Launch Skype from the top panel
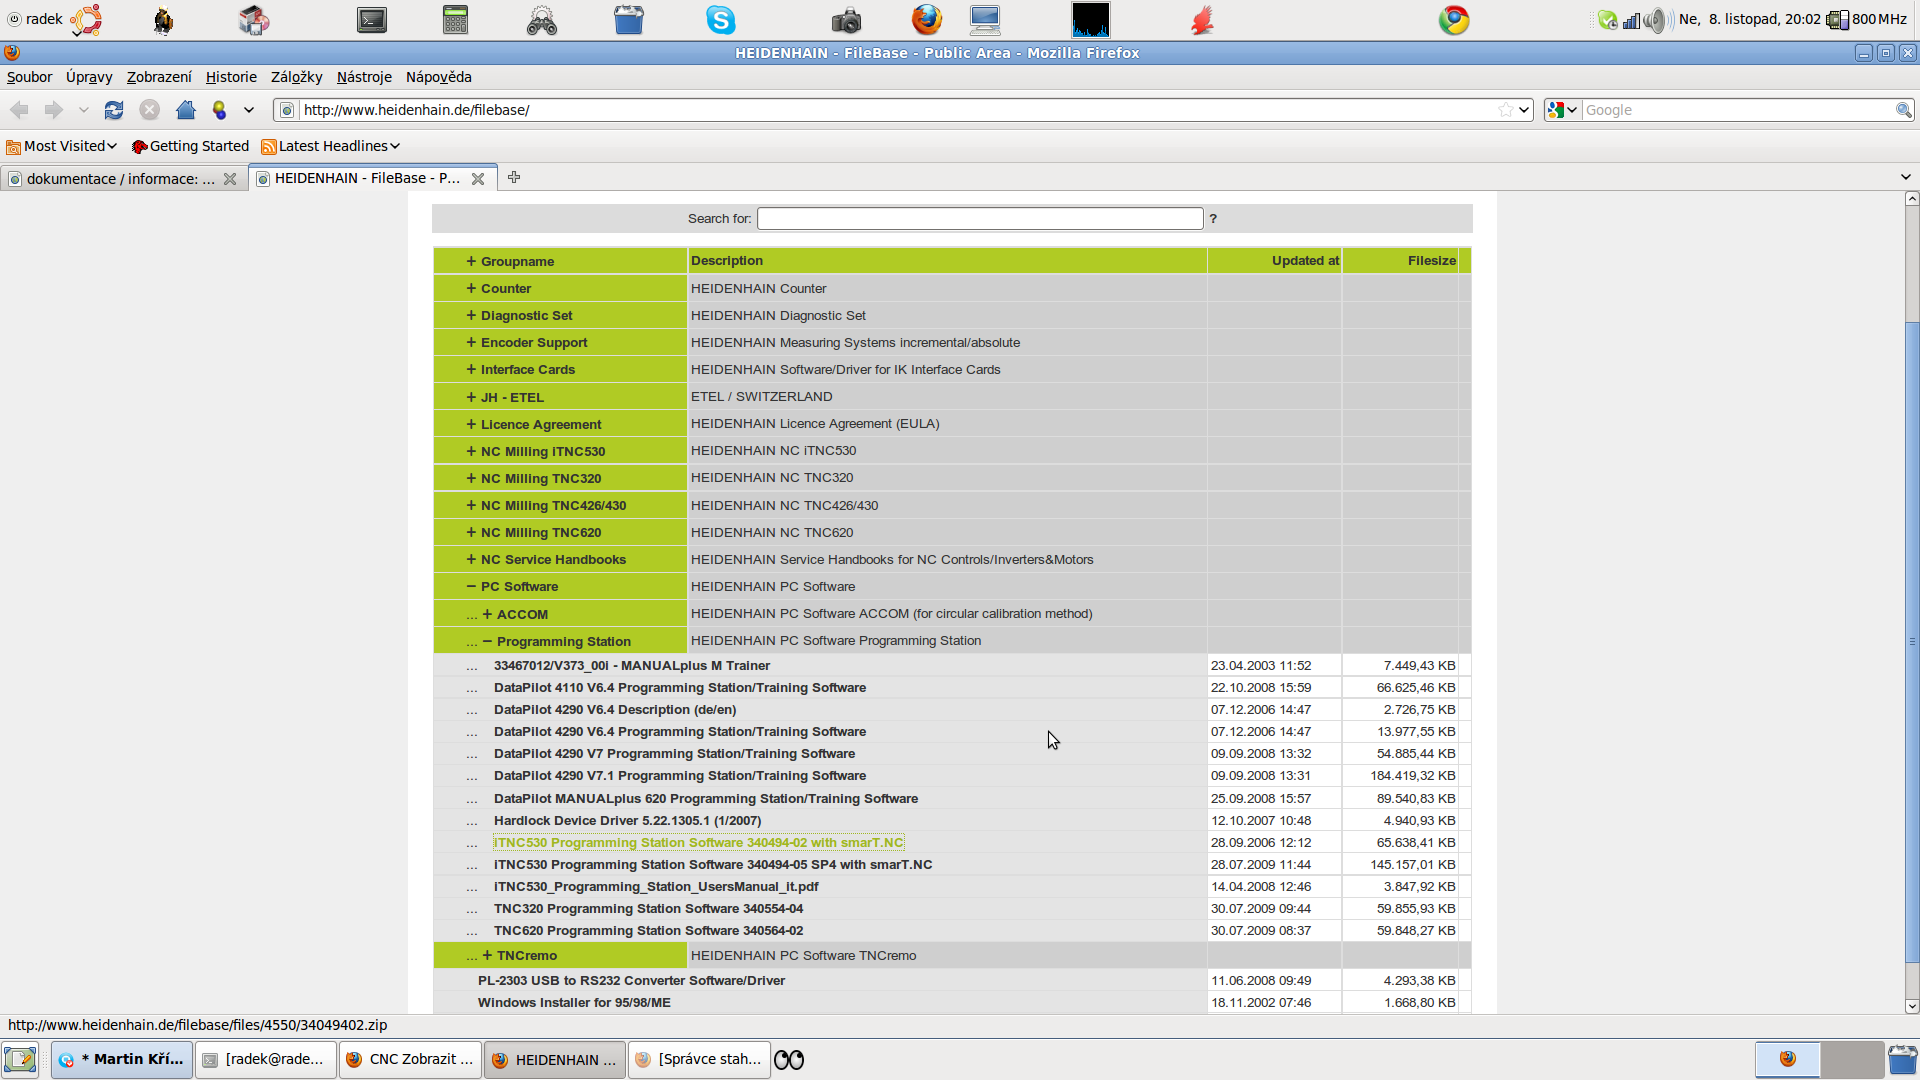 tap(720, 20)
